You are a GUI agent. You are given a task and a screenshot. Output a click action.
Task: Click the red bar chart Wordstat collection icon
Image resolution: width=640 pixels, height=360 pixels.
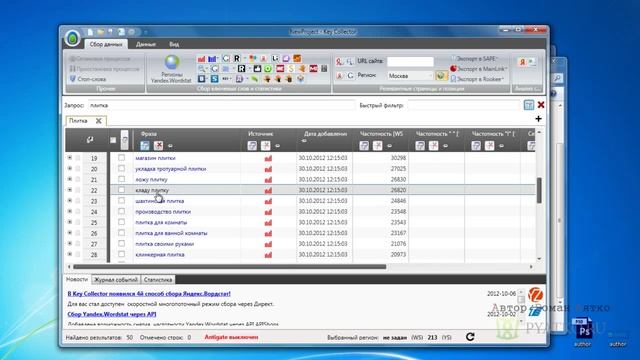tap(202, 59)
